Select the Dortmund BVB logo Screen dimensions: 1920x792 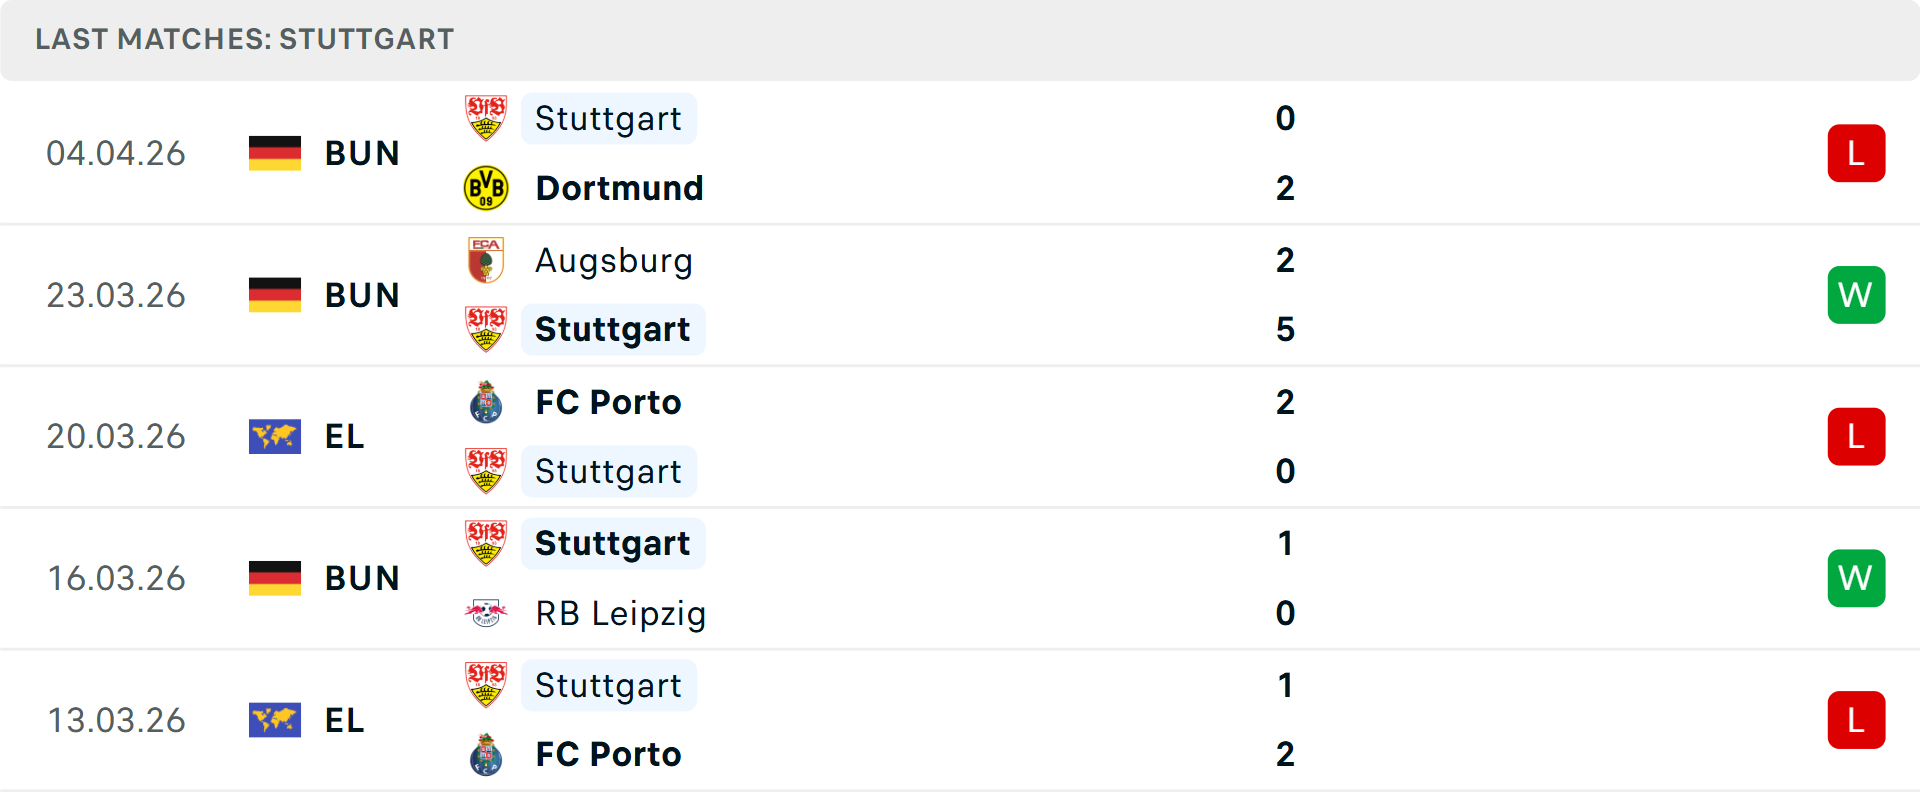(x=486, y=187)
